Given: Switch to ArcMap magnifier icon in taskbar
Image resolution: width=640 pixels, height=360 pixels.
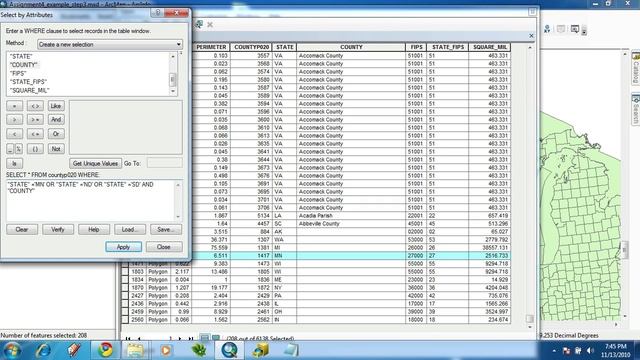Looking at the screenshot, I should pyautogui.click(x=229, y=350).
